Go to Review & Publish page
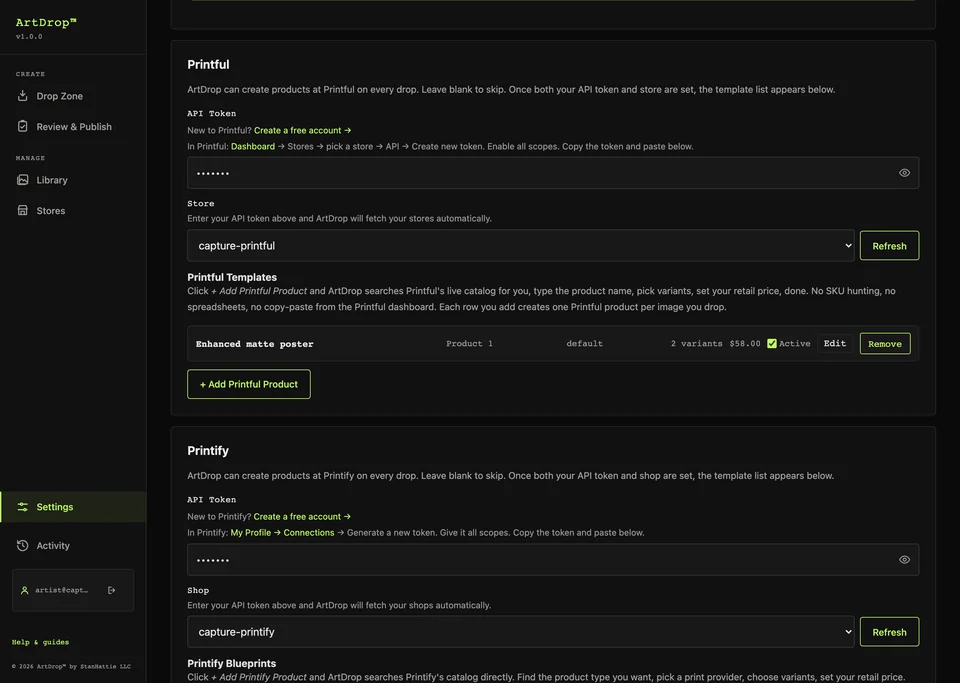960x683 pixels. tap(73, 127)
